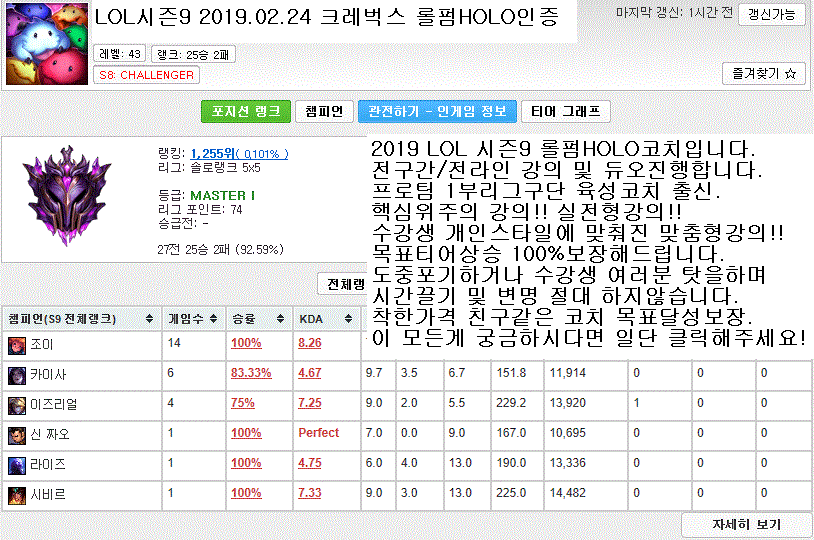Click the 리그 포인트: 74 text
Viewport: 814px width, 540px height.
(x=200, y=210)
